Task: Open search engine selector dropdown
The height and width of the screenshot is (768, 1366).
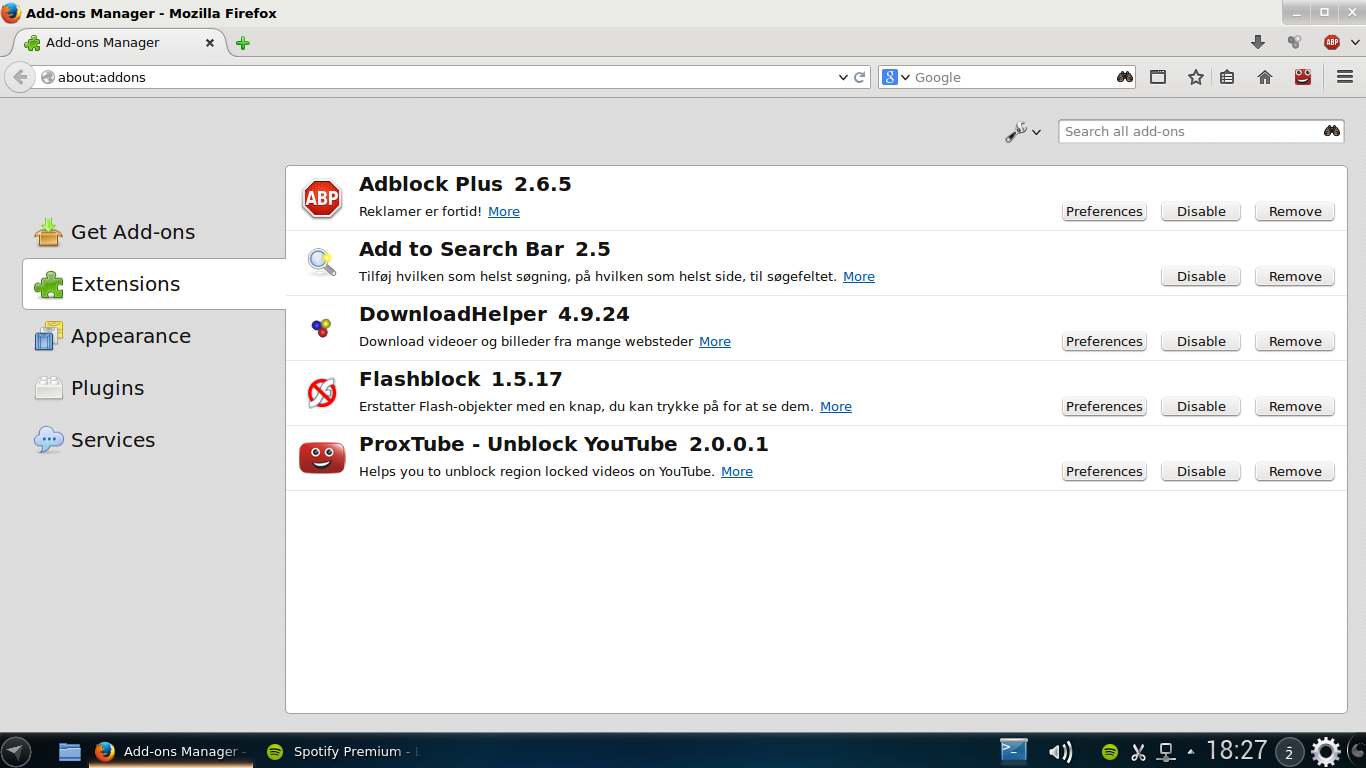Action: click(x=897, y=77)
